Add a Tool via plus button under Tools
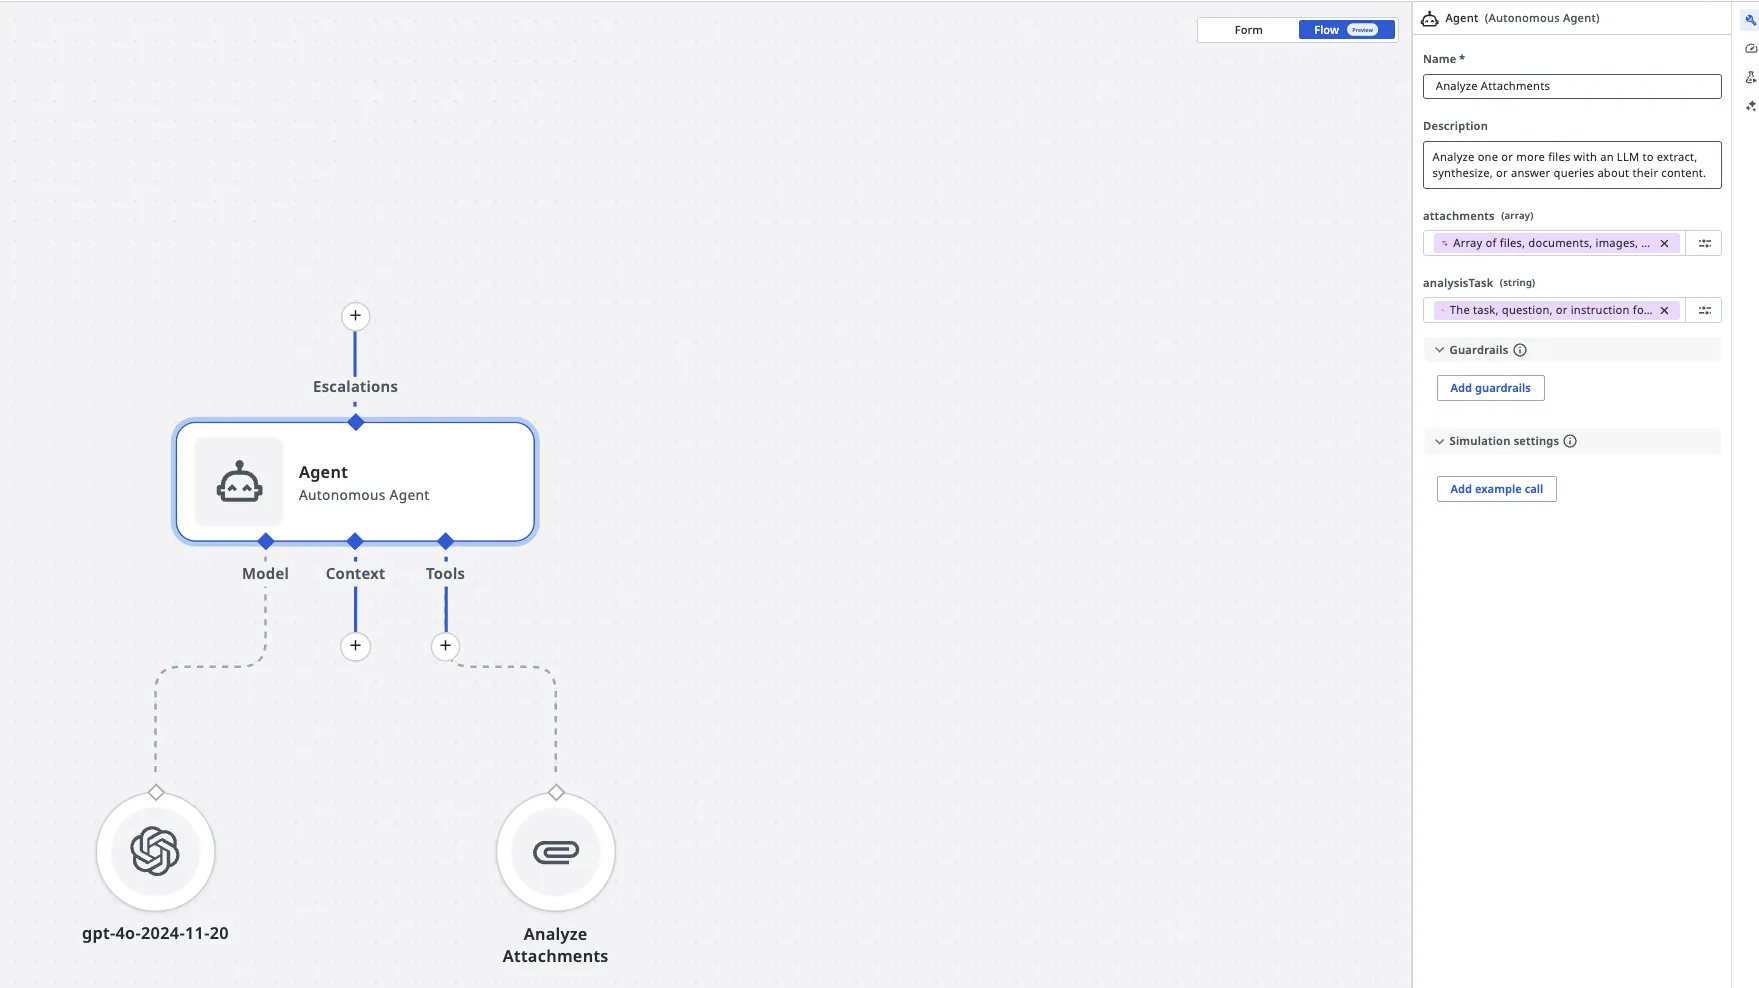 pos(444,646)
